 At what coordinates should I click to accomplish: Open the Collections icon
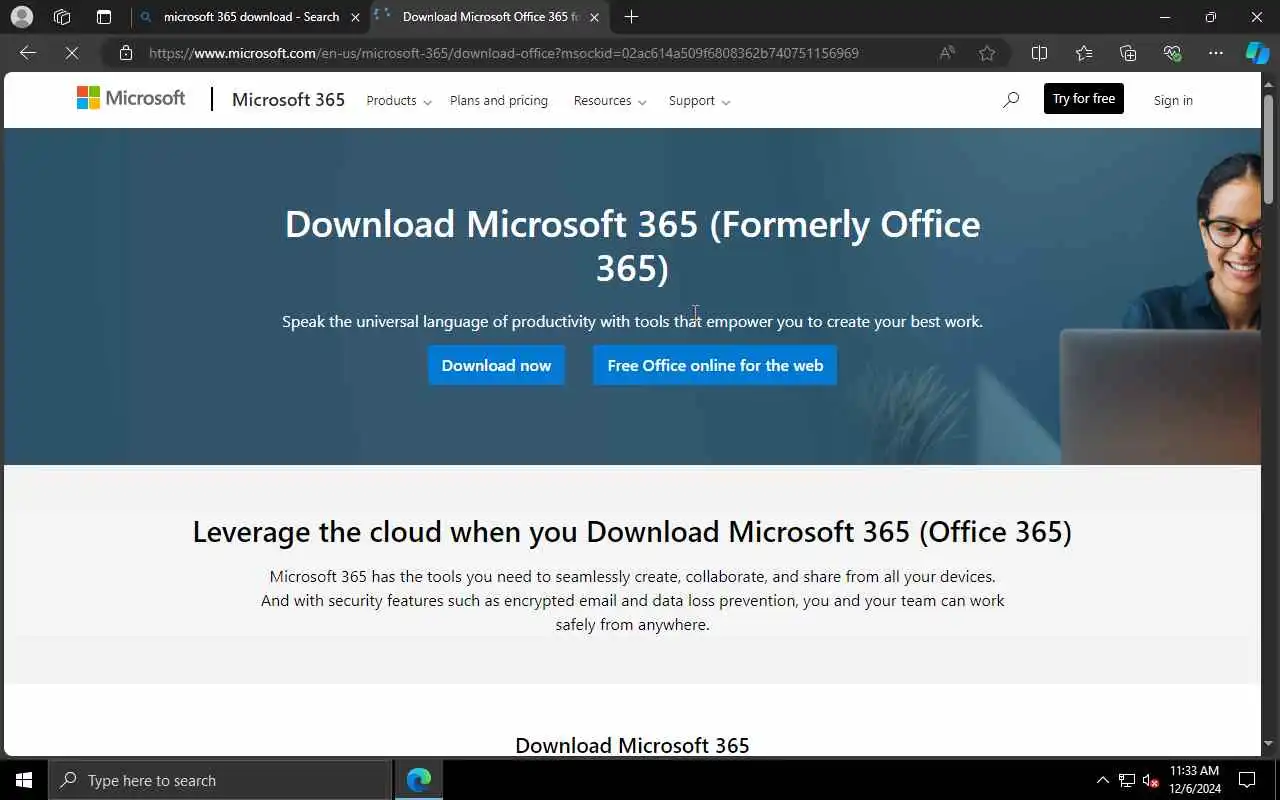tap(1128, 53)
